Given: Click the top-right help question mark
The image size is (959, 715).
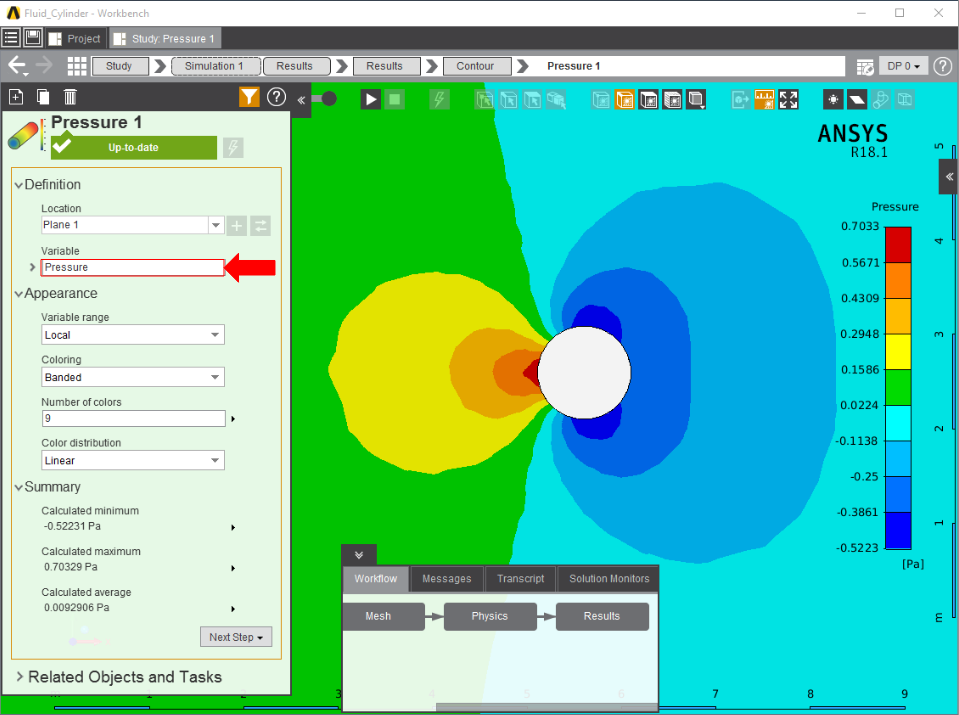Looking at the screenshot, I should tap(943, 65).
